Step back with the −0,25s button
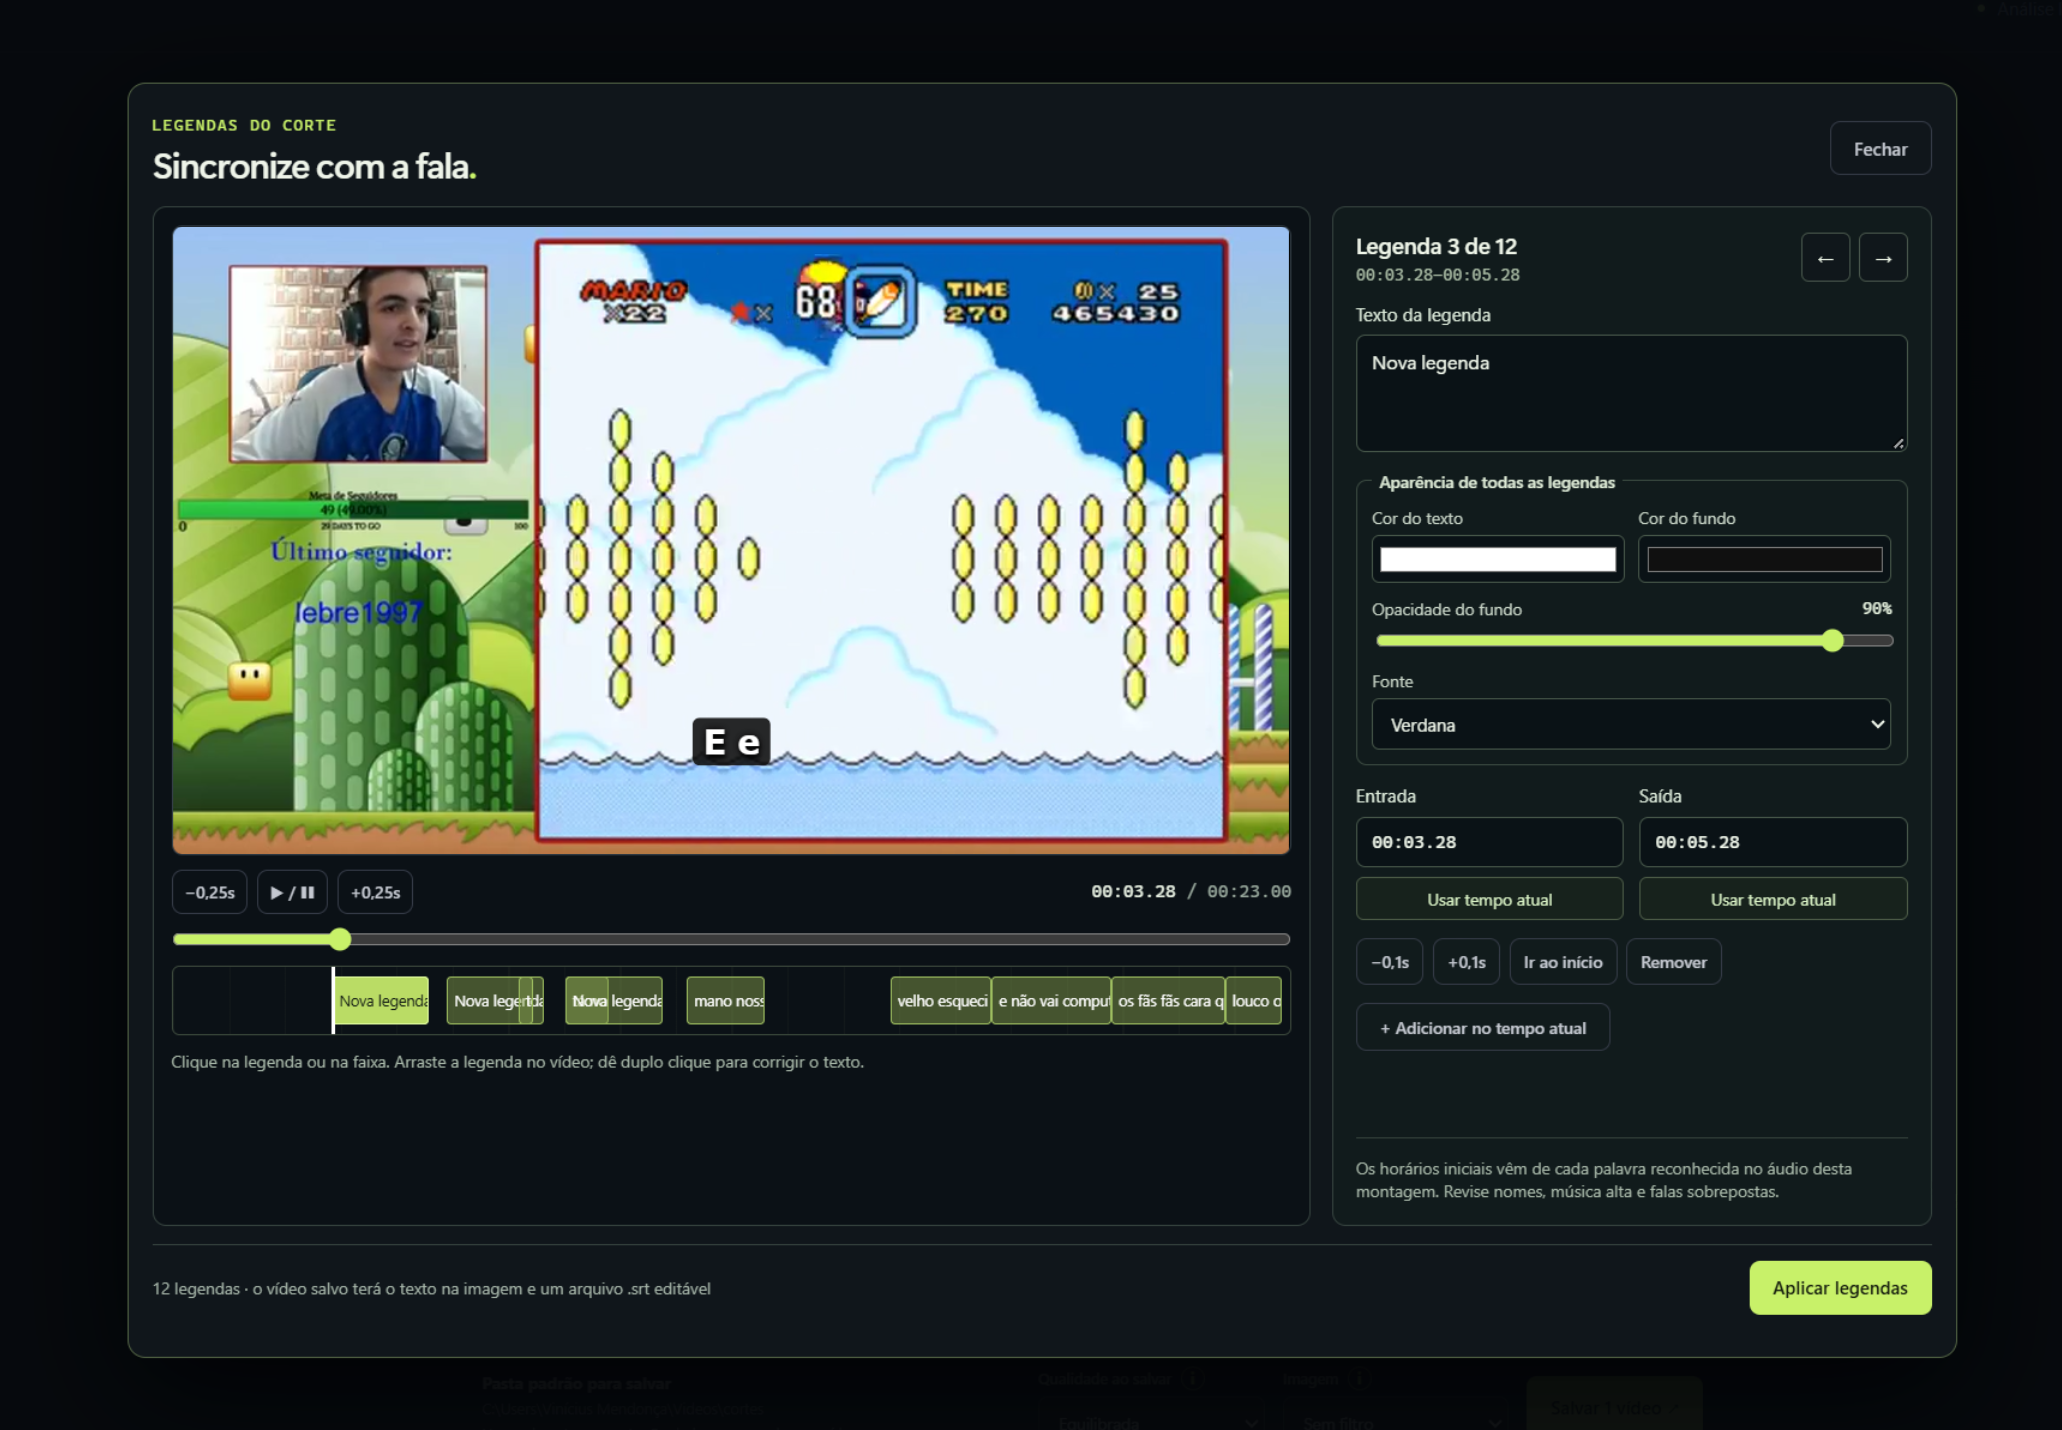2062x1430 pixels. click(x=210, y=892)
